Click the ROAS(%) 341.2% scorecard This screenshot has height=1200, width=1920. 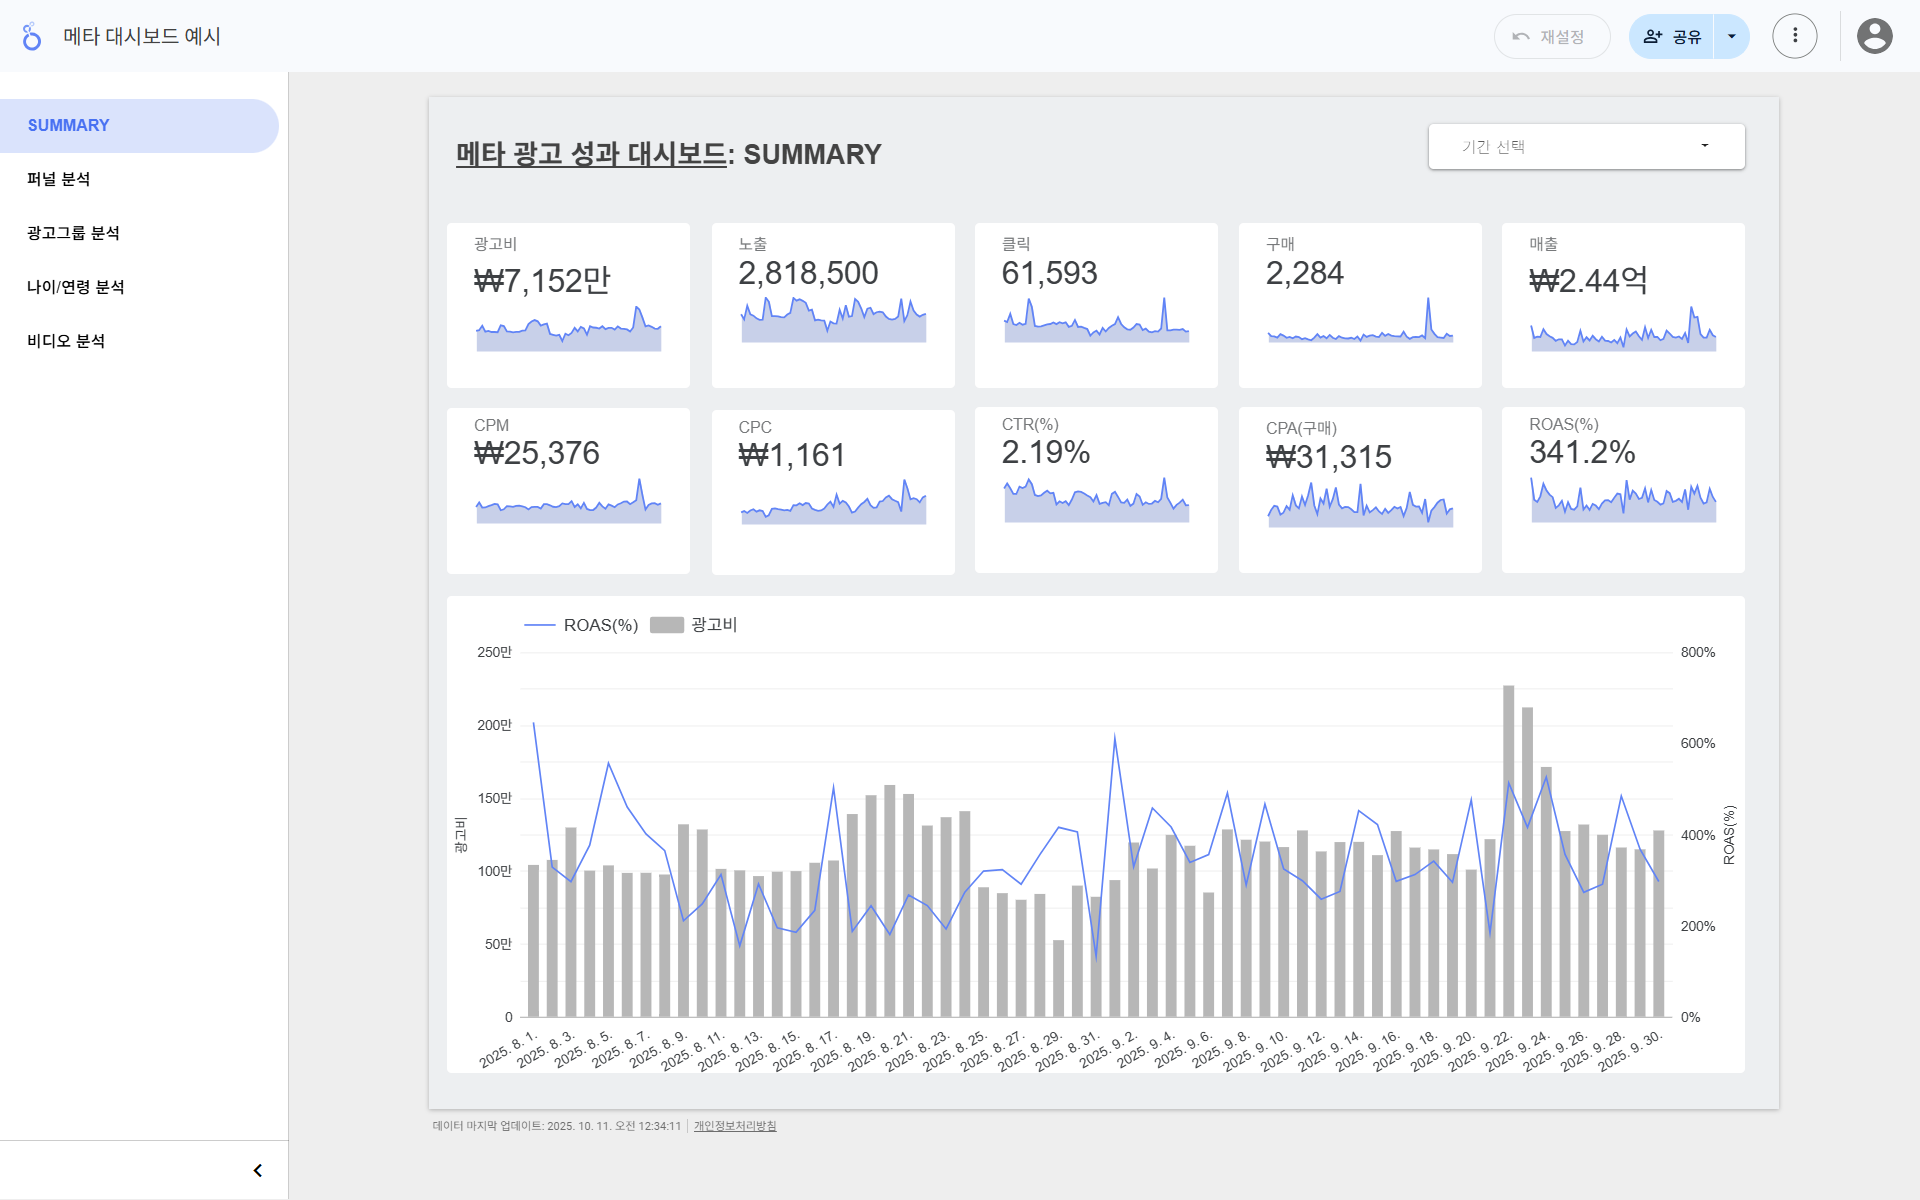1622,488
